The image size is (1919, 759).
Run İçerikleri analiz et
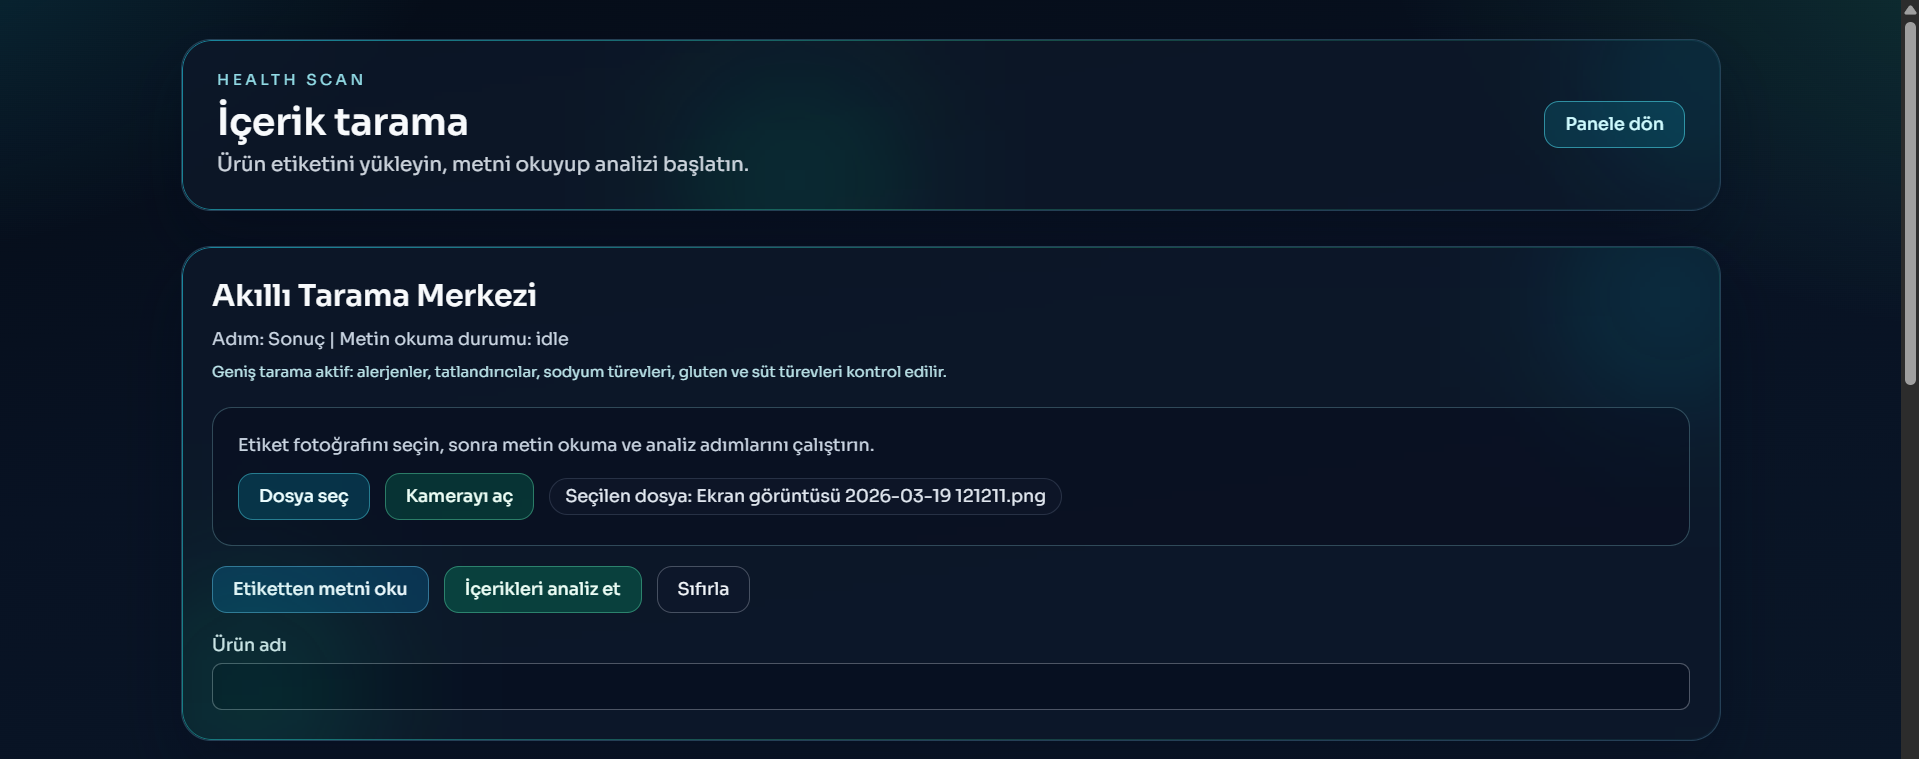542,589
